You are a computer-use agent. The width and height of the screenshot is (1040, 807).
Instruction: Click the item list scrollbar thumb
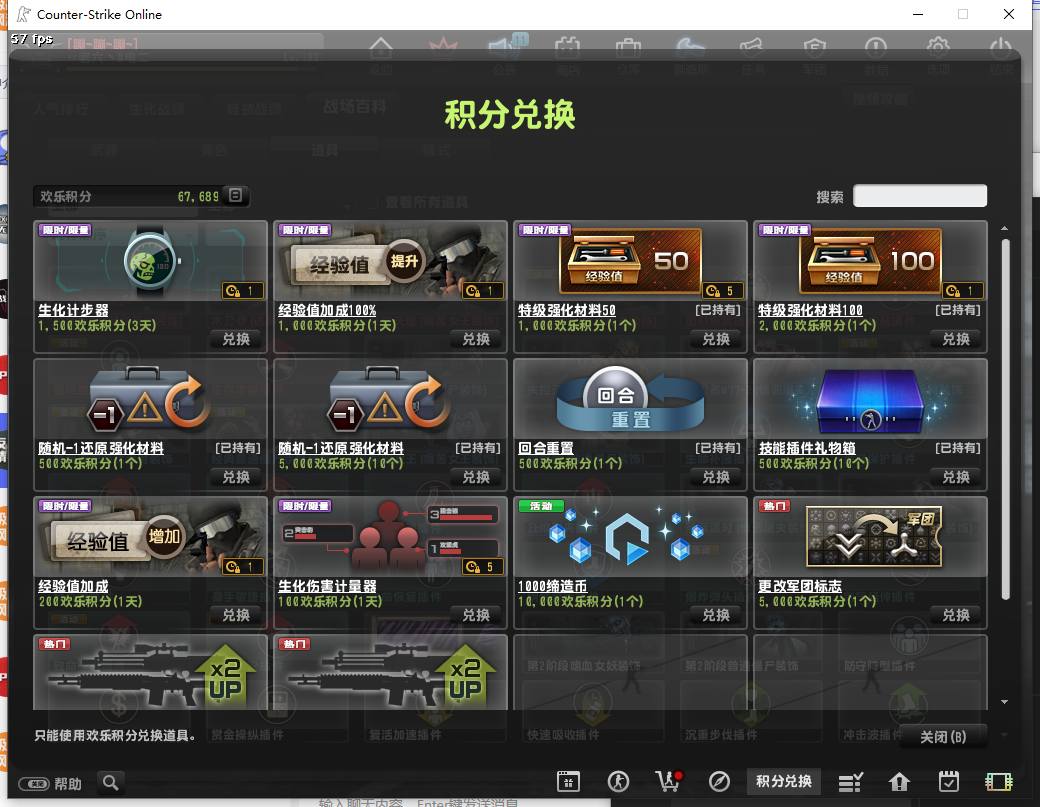(1006, 419)
